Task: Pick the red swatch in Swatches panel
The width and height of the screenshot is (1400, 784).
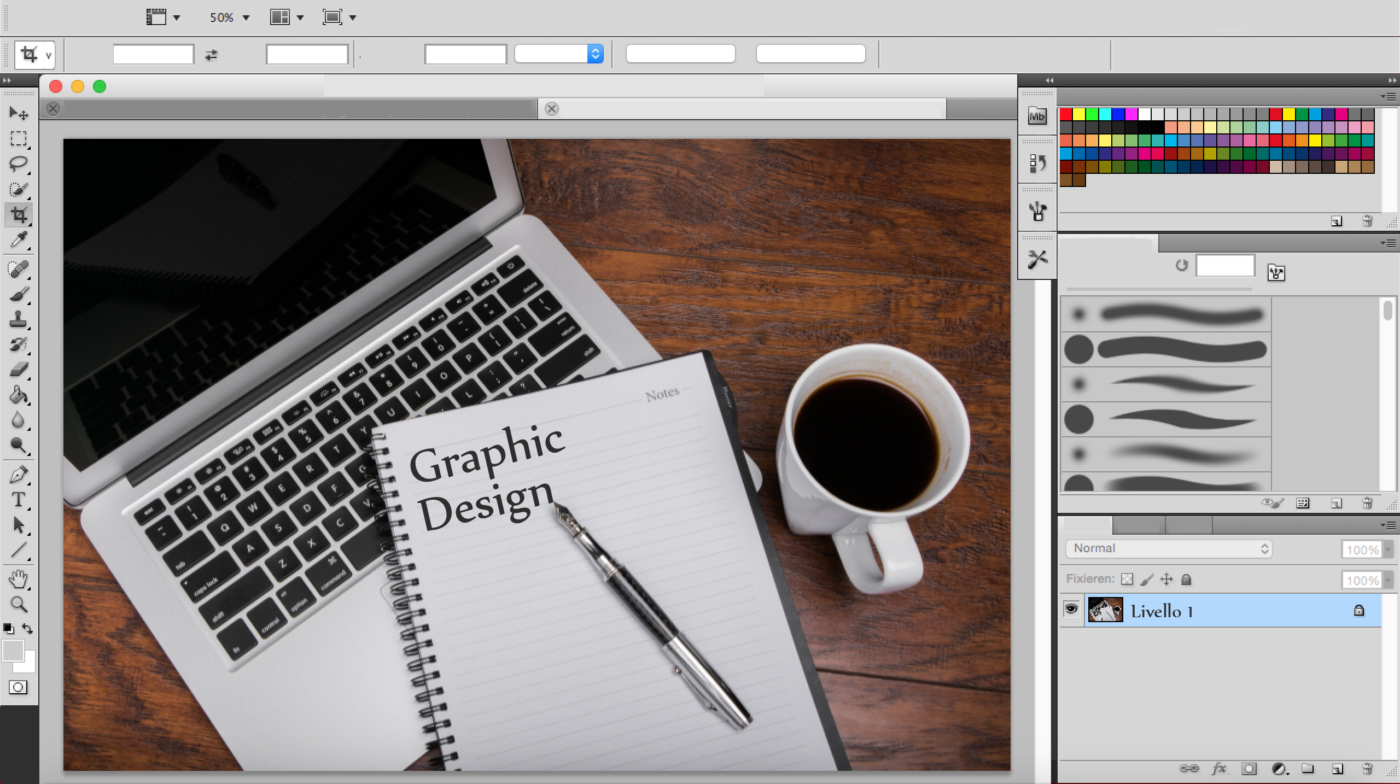Action: 1066,114
